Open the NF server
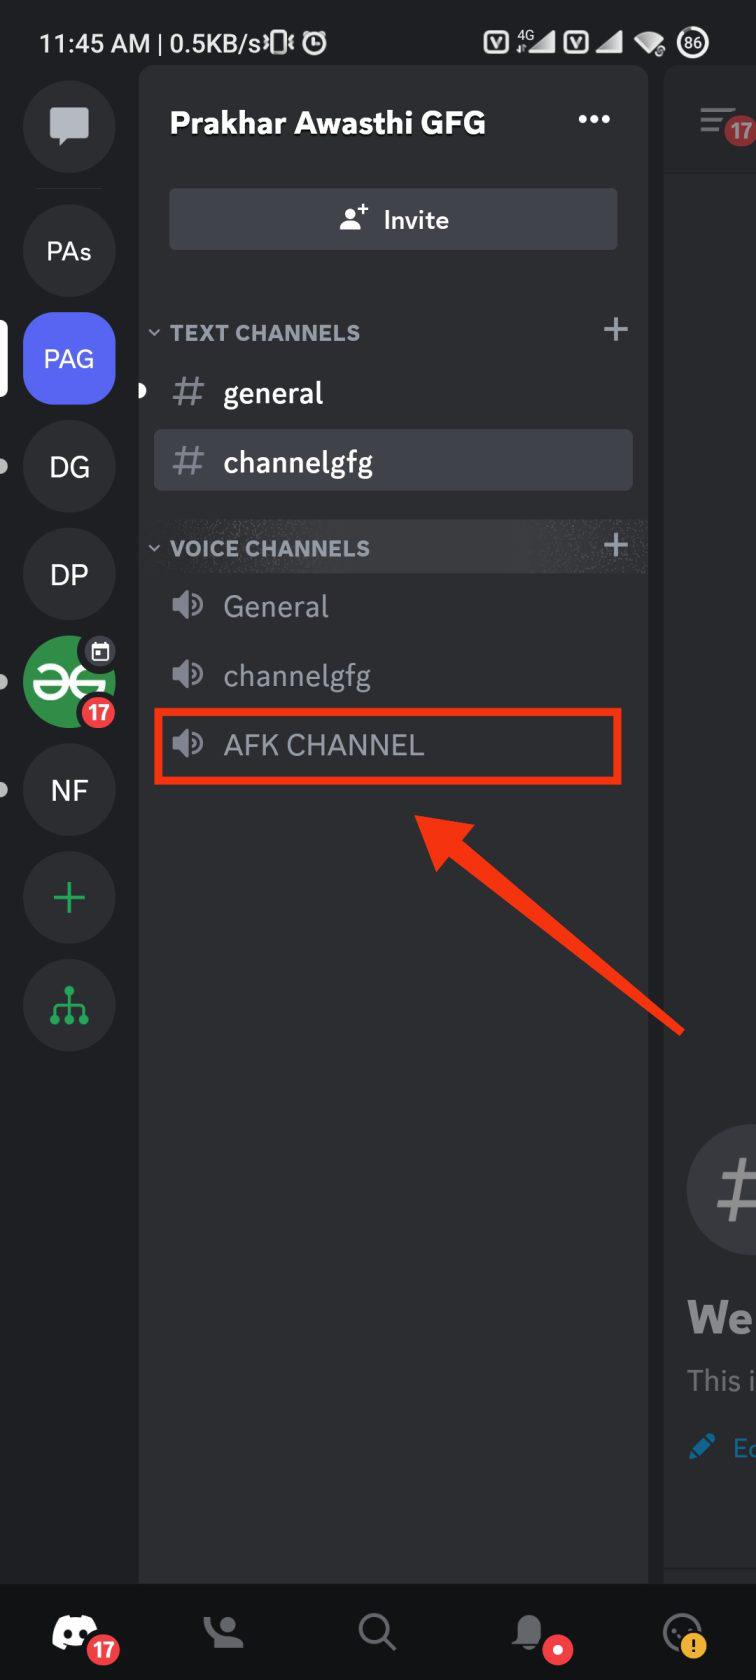756x1680 pixels. [x=69, y=791]
